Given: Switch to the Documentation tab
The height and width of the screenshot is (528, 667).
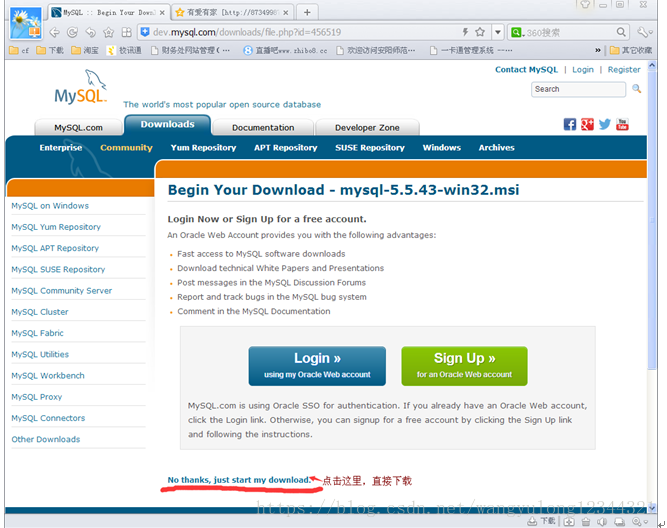Looking at the screenshot, I should 263,128.
